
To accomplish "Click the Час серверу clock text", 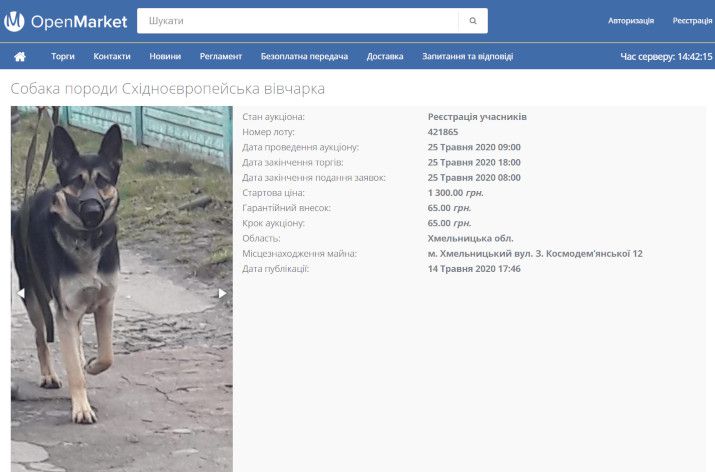I will (666, 57).
